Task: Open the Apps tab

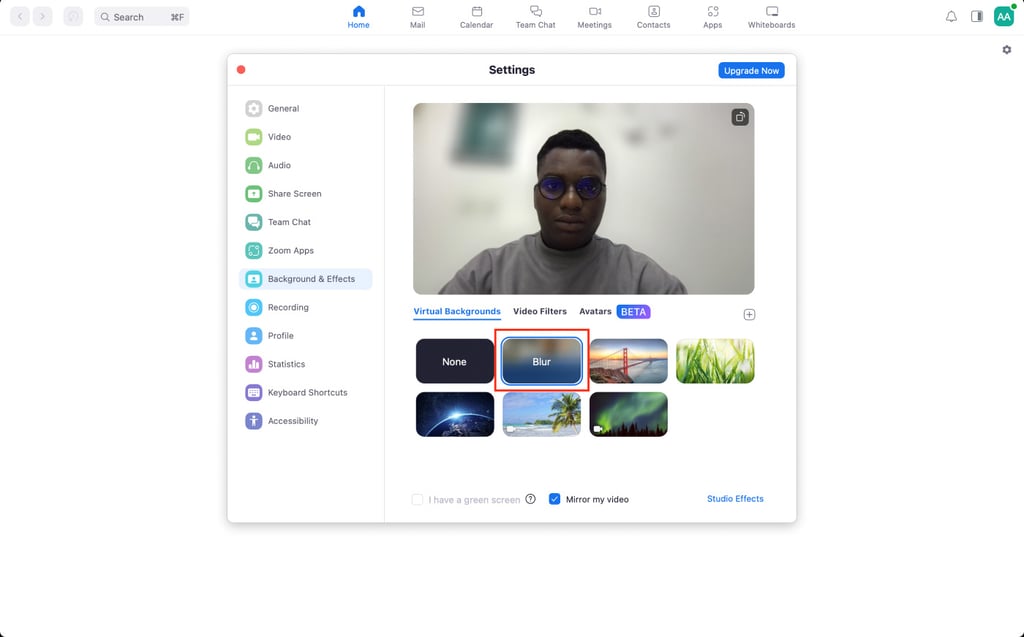Action: [x=712, y=17]
